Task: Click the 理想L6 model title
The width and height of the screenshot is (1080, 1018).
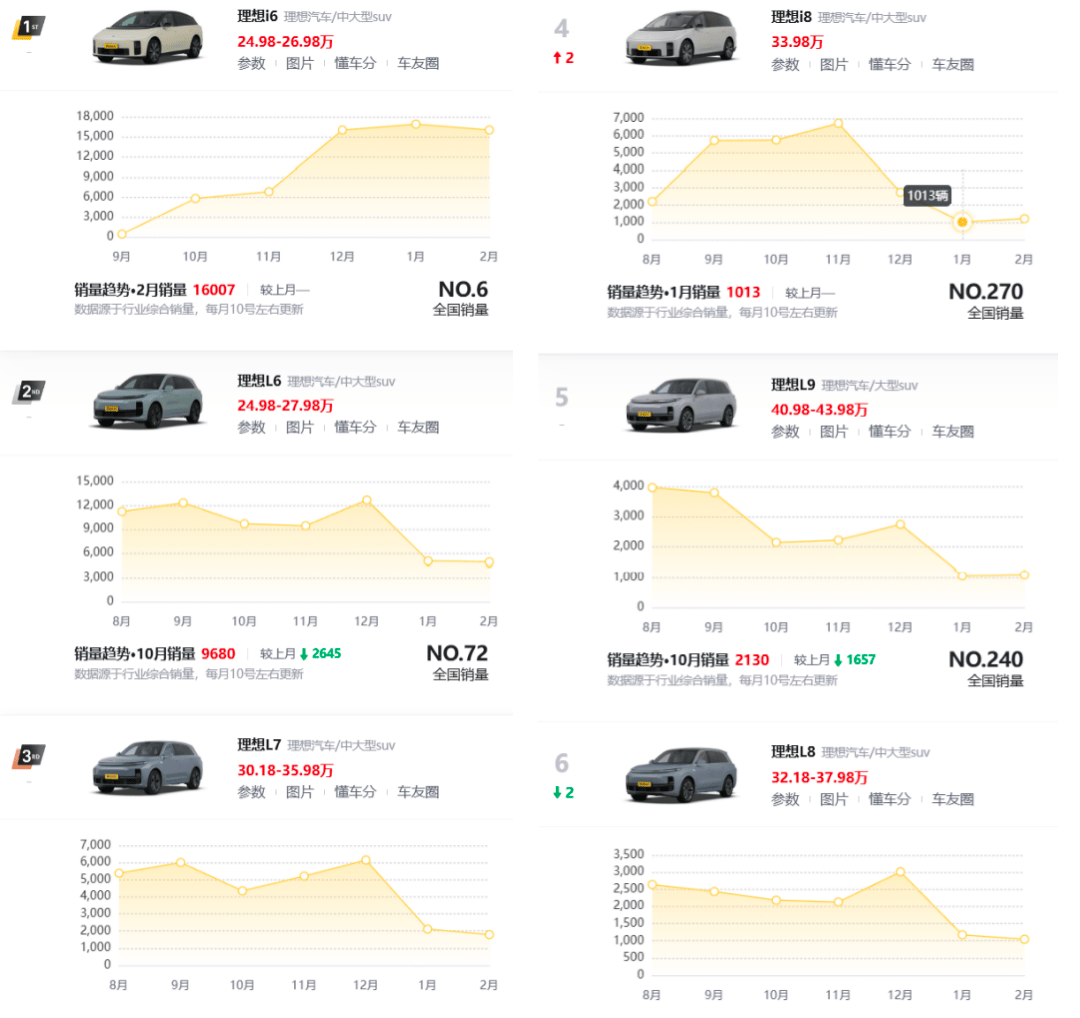Action: [259, 380]
